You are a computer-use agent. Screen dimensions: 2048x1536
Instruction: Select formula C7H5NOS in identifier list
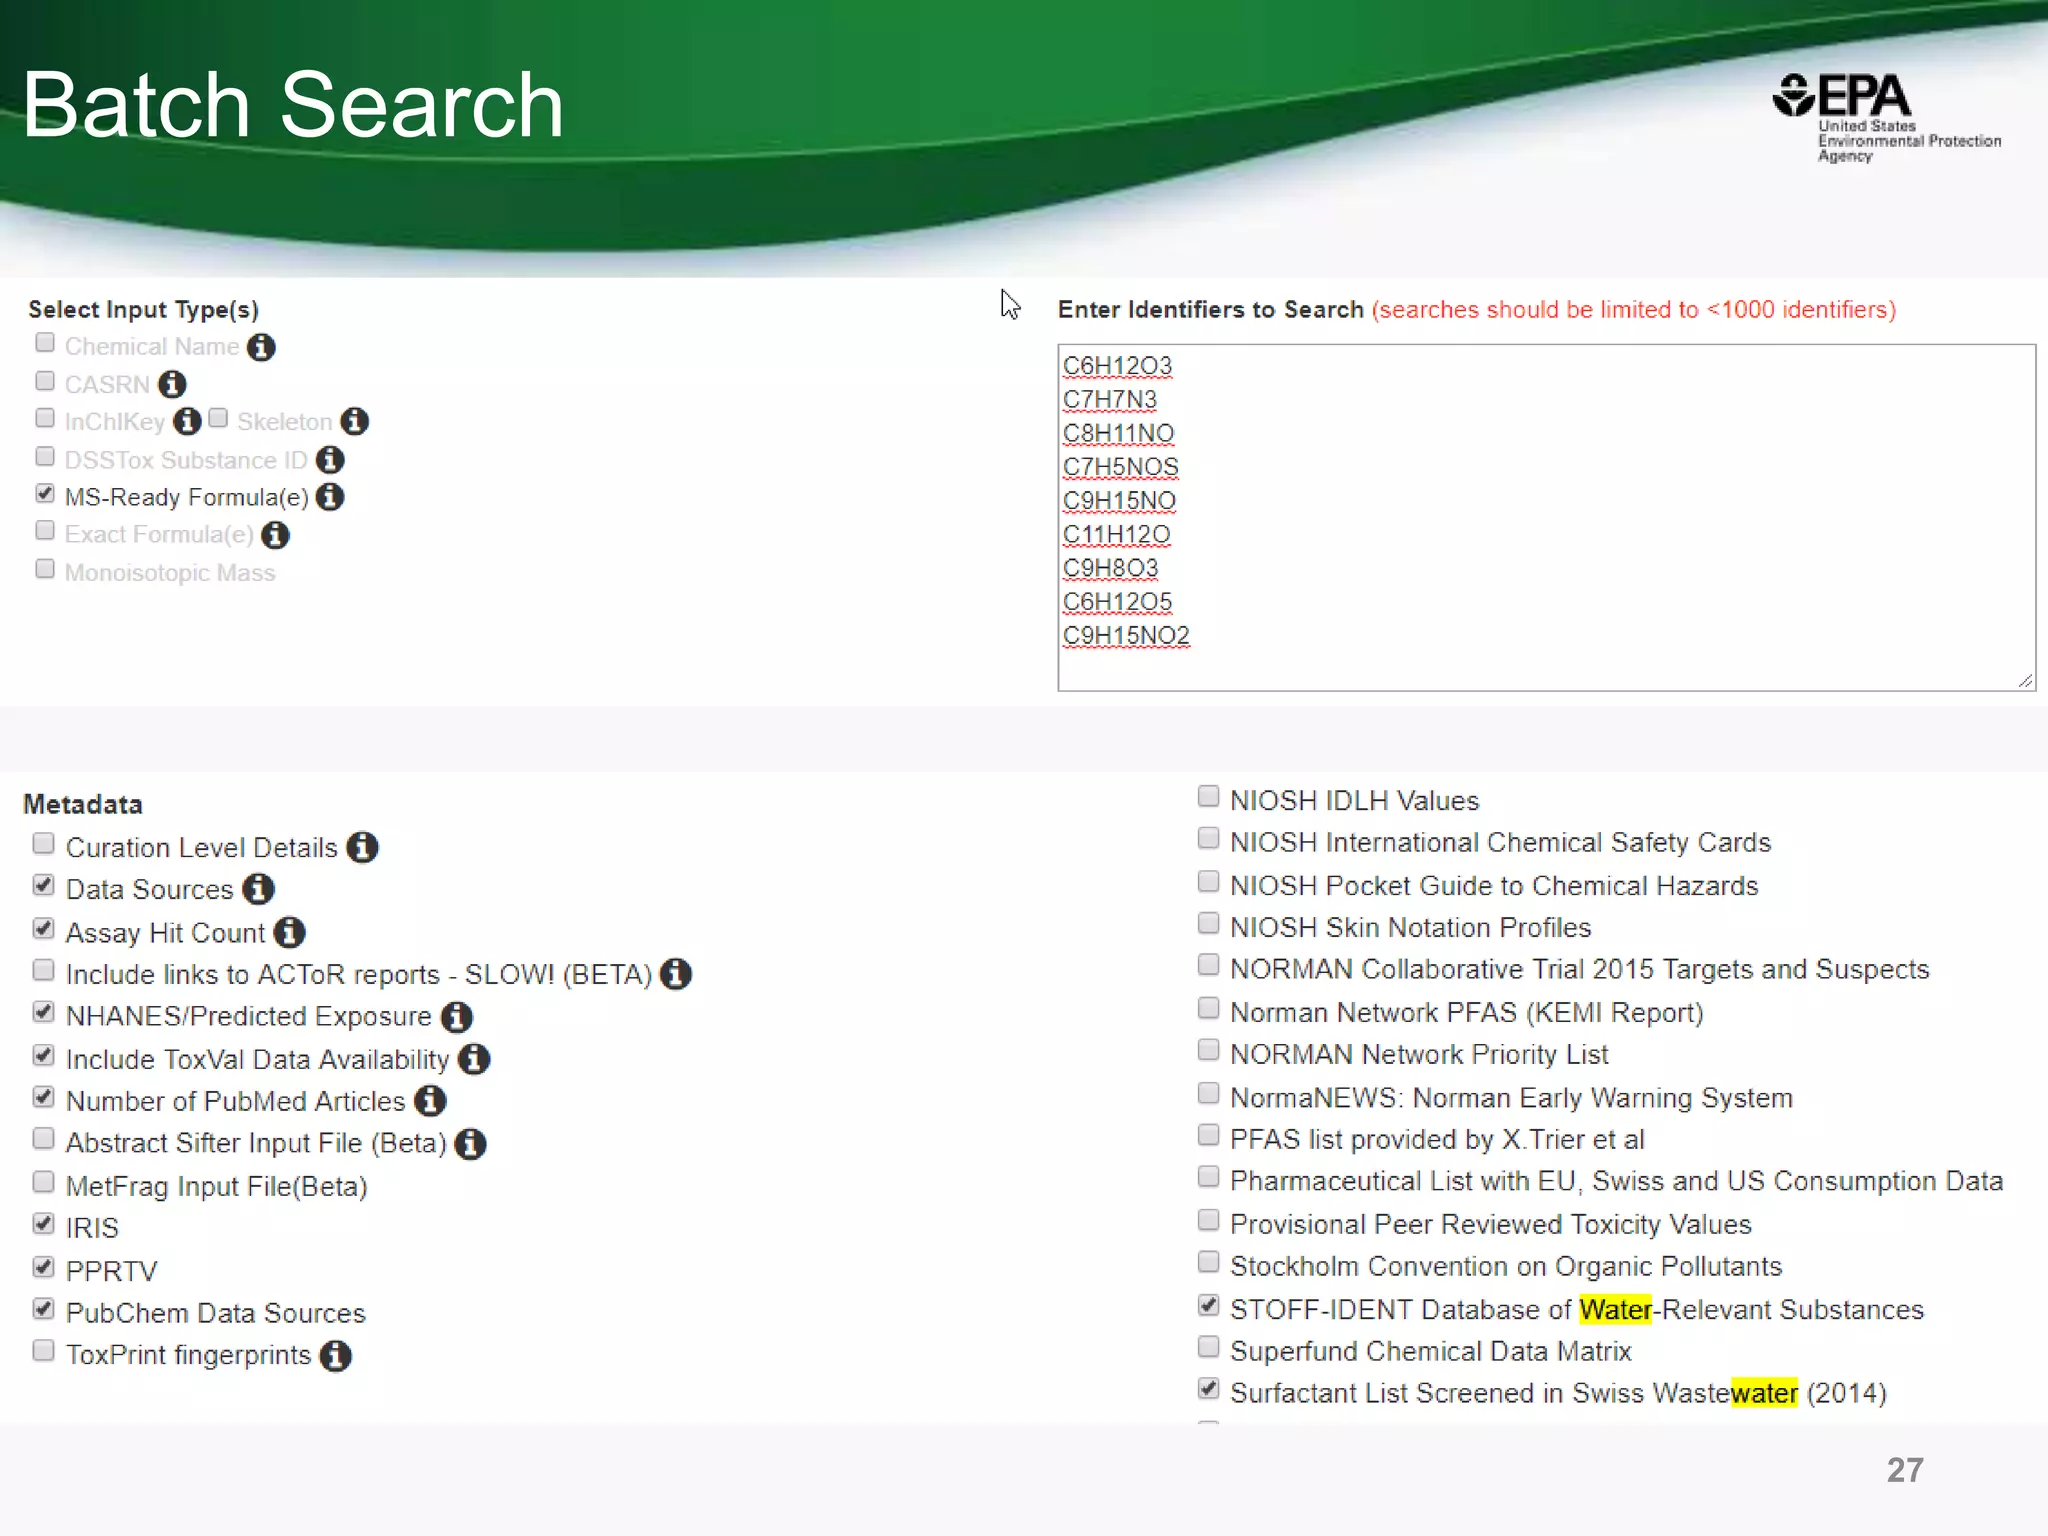1120,467
